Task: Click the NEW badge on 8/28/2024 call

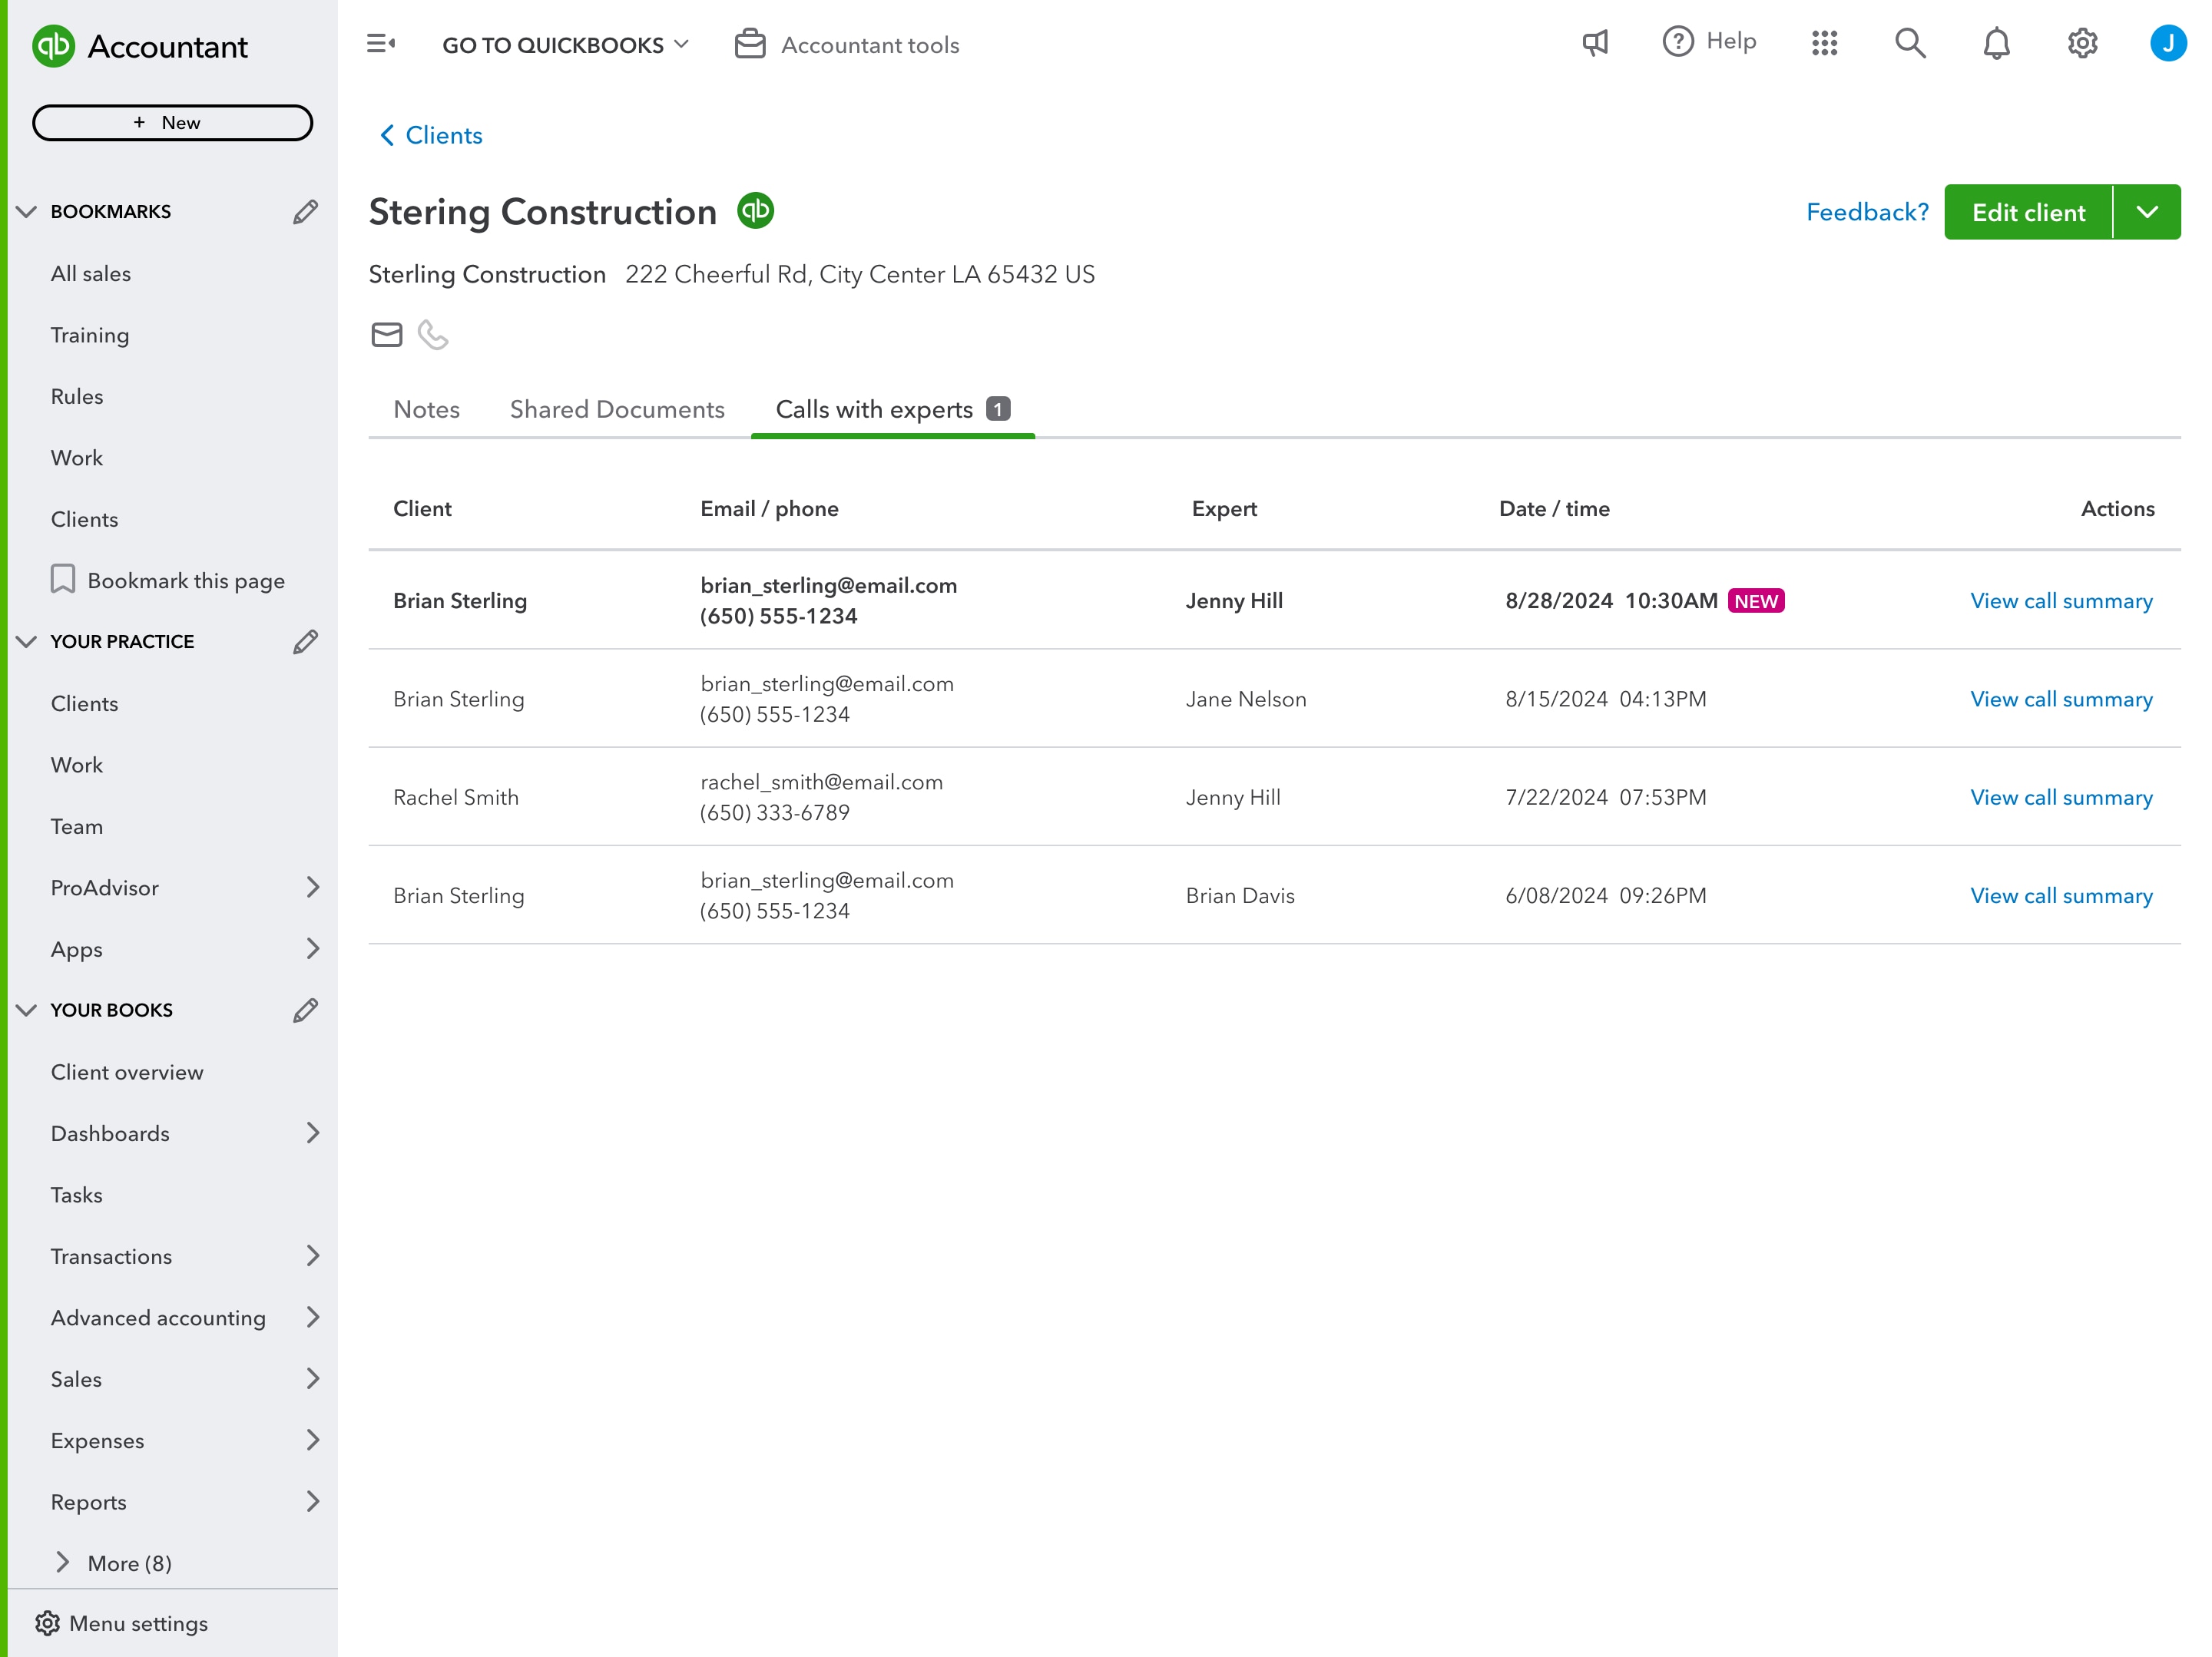Action: (1756, 601)
